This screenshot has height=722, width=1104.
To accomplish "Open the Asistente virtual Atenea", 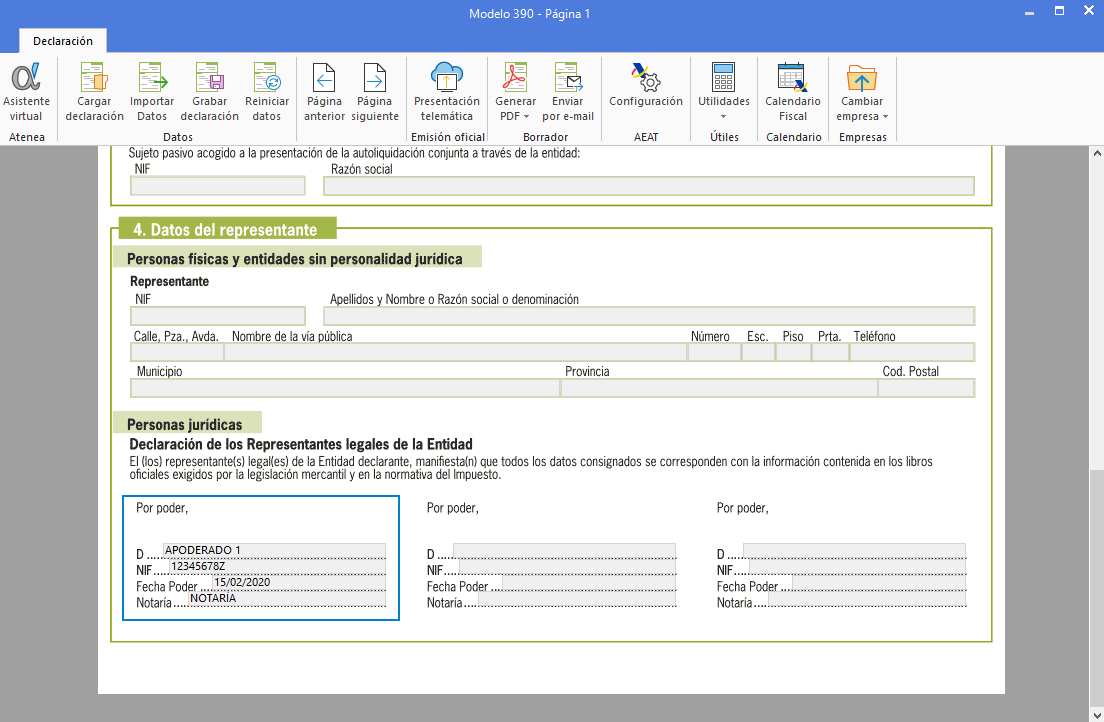I will pyautogui.click(x=26, y=92).
